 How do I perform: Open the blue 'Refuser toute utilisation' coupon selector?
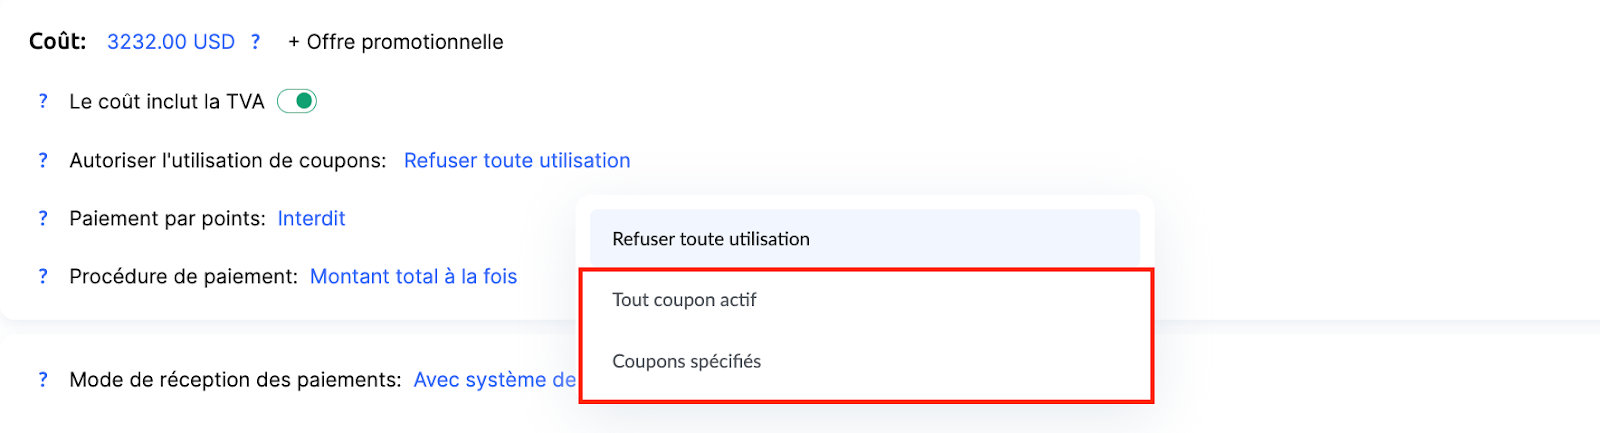[517, 161]
